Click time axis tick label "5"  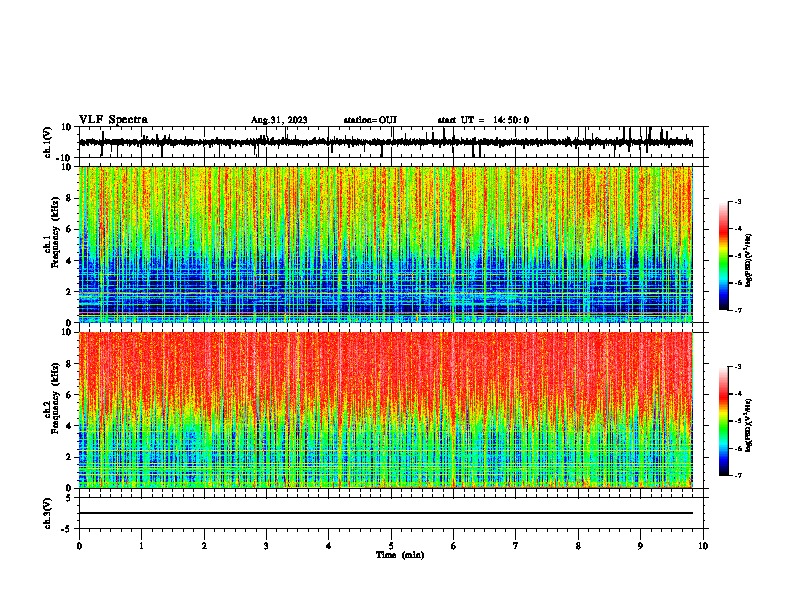click(x=391, y=546)
